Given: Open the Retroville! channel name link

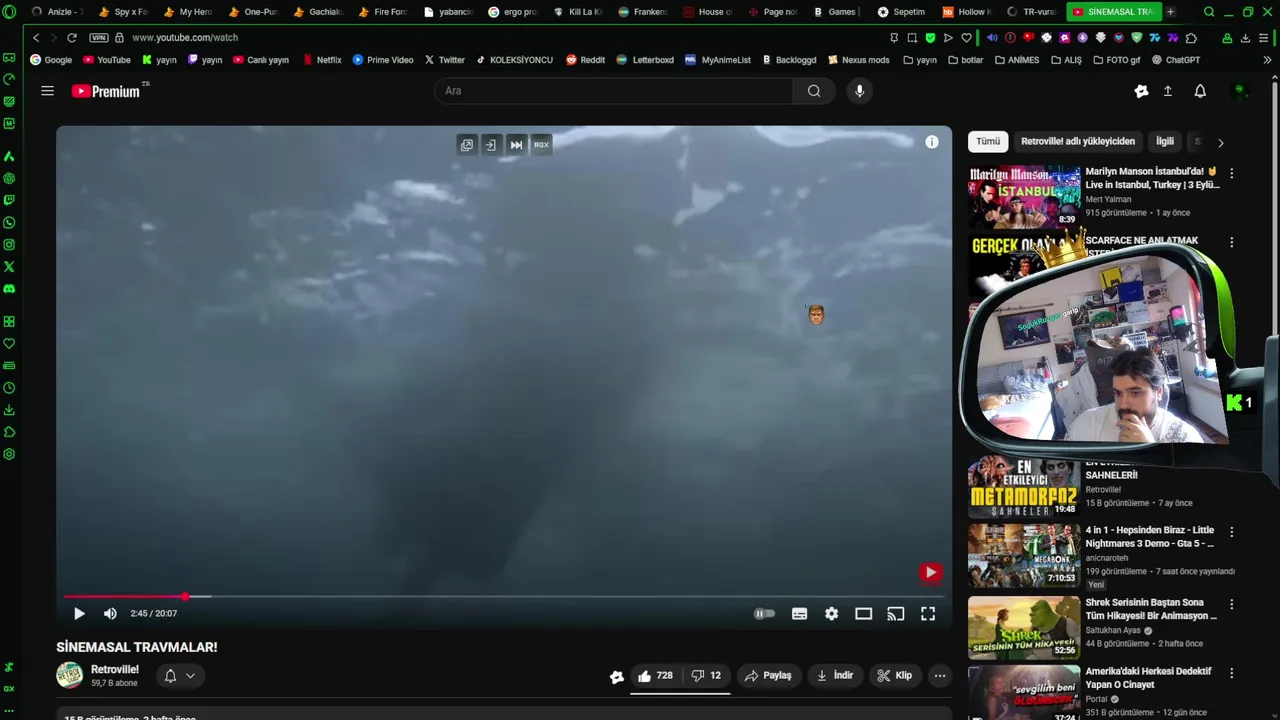Looking at the screenshot, I should (115, 670).
